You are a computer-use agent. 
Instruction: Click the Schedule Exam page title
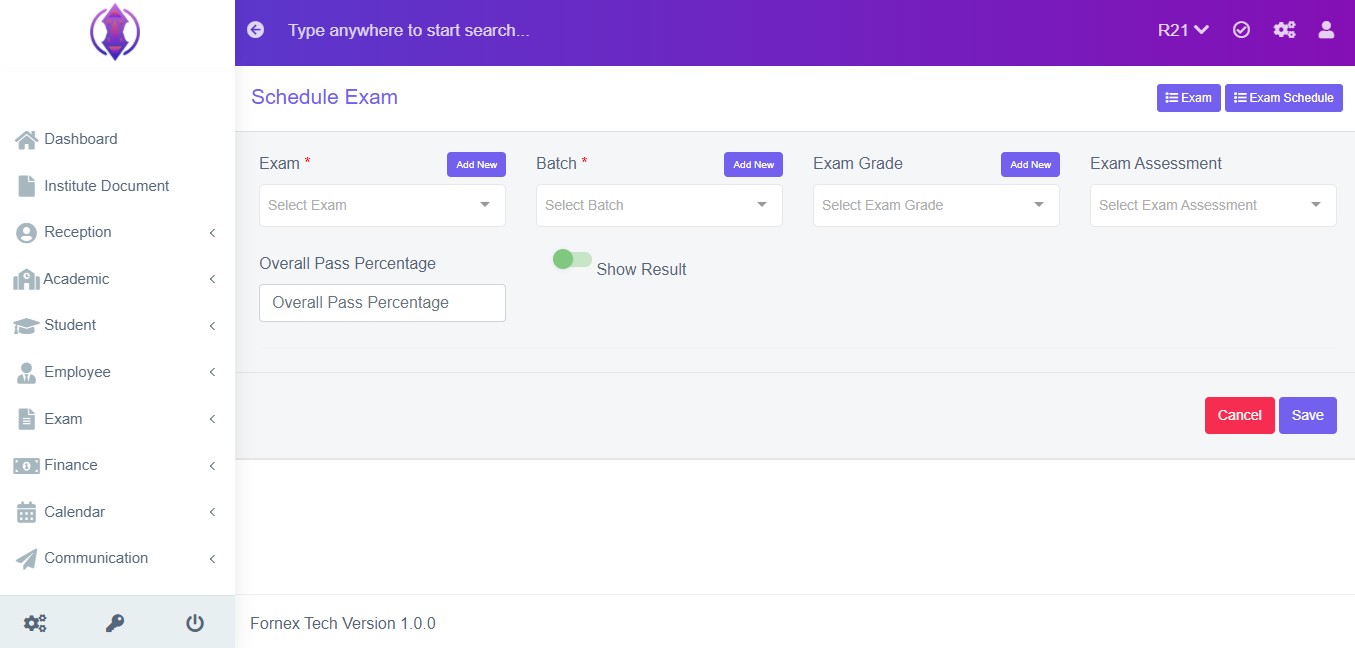coord(324,97)
